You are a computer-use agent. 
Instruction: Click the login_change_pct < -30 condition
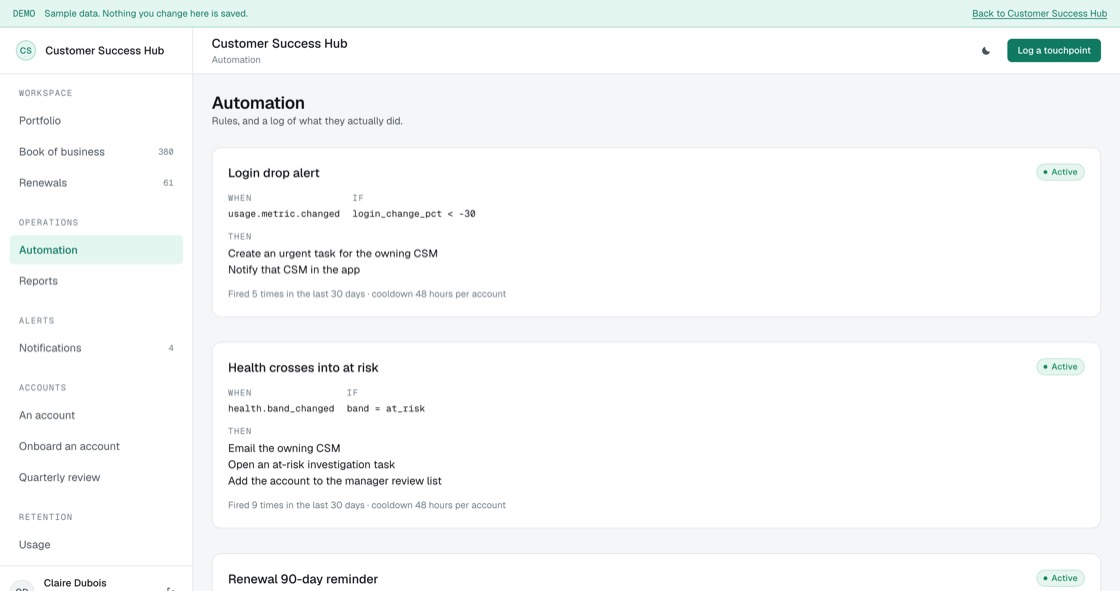click(414, 214)
